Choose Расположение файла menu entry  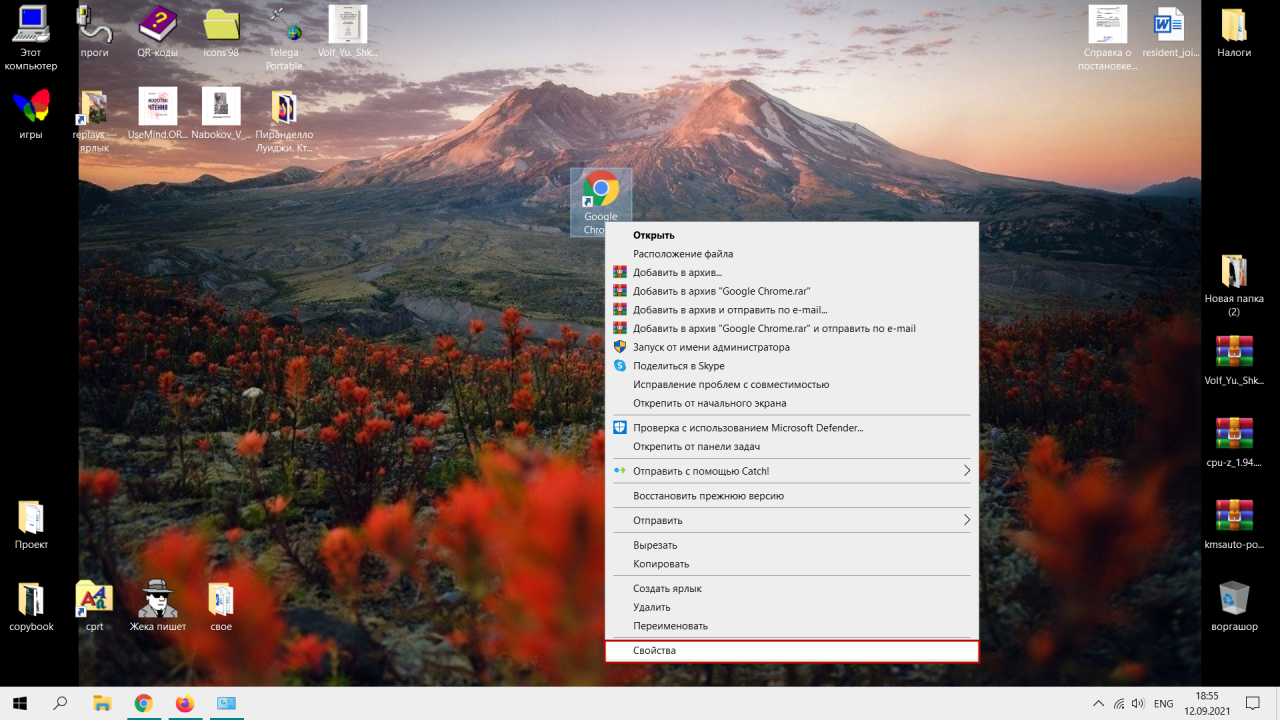pyautogui.click(x=683, y=254)
